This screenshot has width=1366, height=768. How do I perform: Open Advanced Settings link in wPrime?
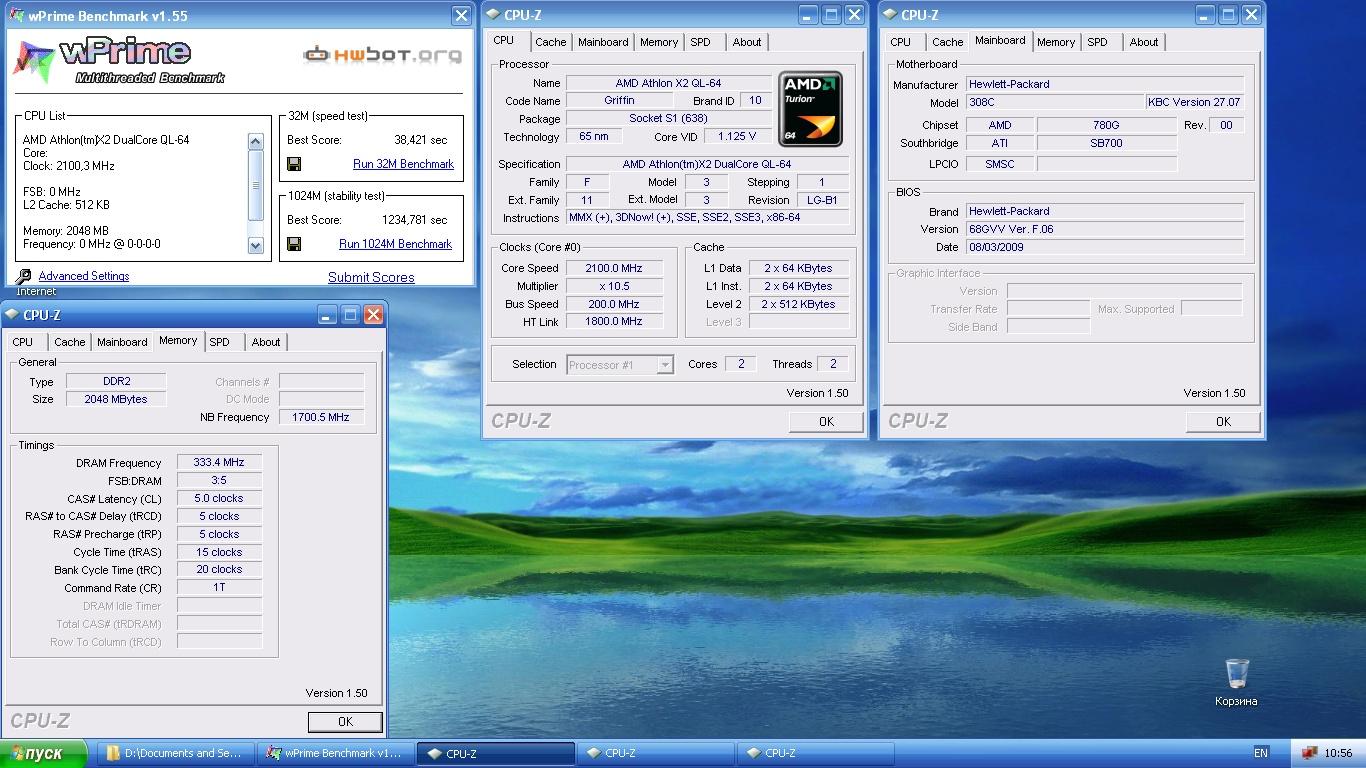[84, 276]
